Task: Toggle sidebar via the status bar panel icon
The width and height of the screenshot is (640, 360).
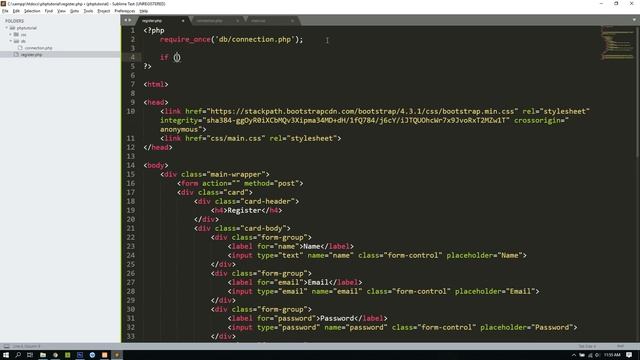Action: tap(7, 346)
